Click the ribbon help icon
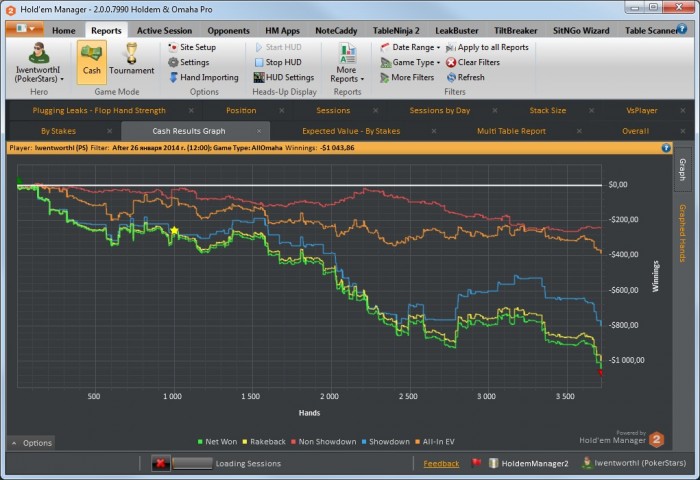The image size is (700, 480). pos(682,29)
